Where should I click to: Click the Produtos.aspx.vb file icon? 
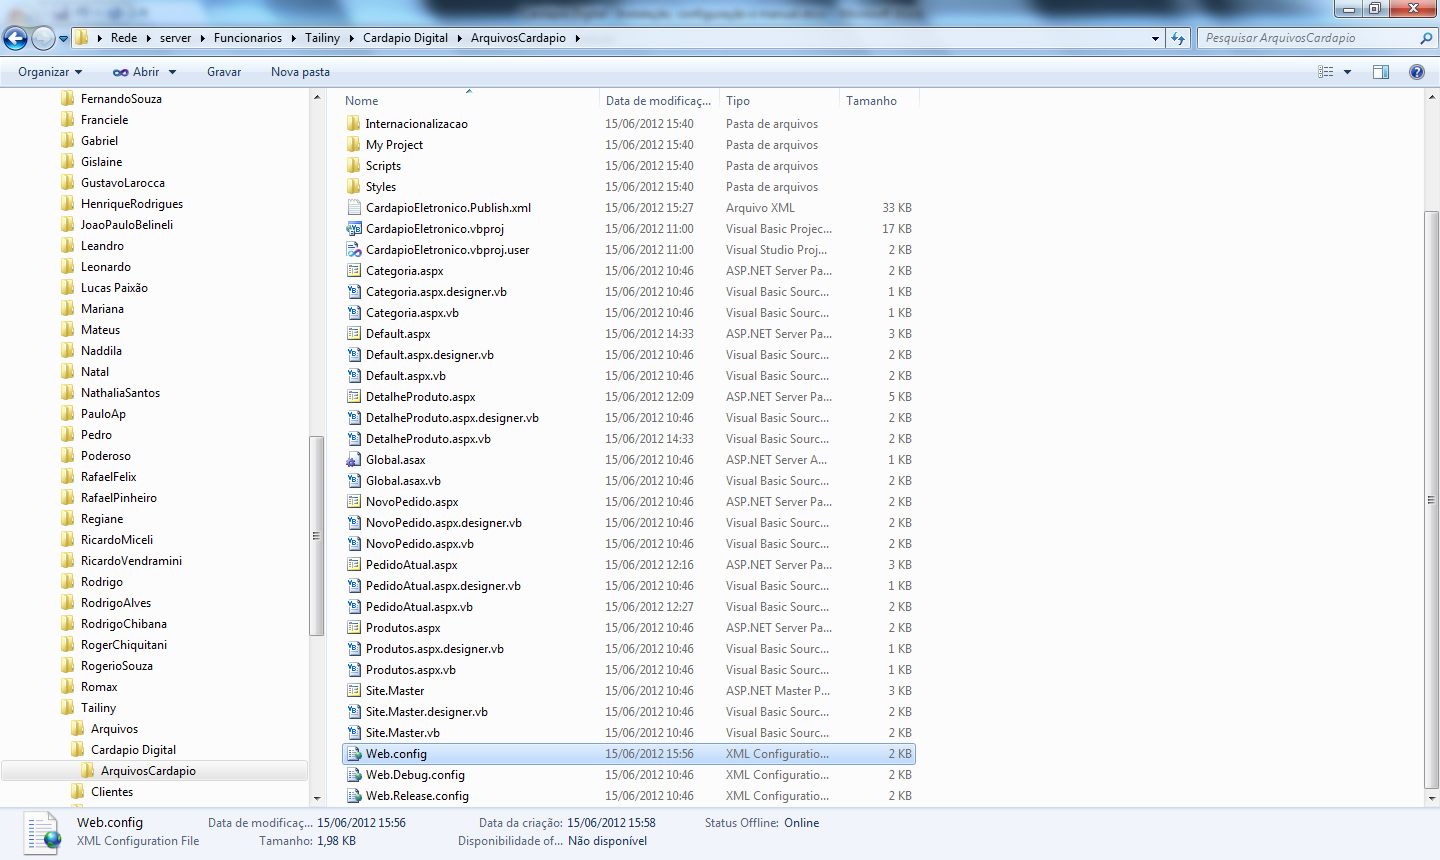[x=353, y=670]
